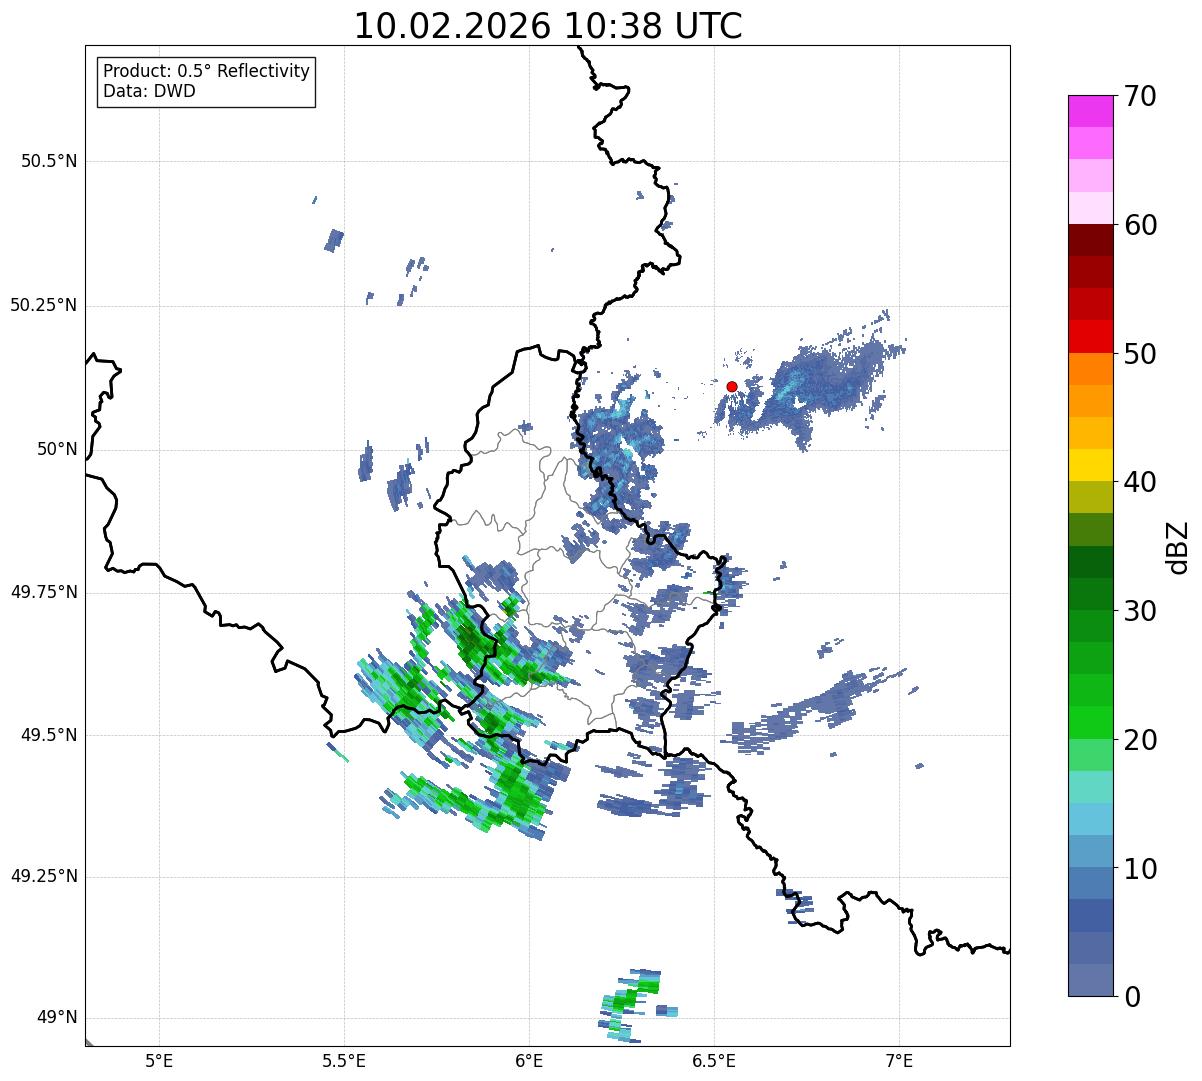This screenshot has width=1202, height=1081.
Task: Click the 50.5°N latitude label
Action: (x=48, y=161)
